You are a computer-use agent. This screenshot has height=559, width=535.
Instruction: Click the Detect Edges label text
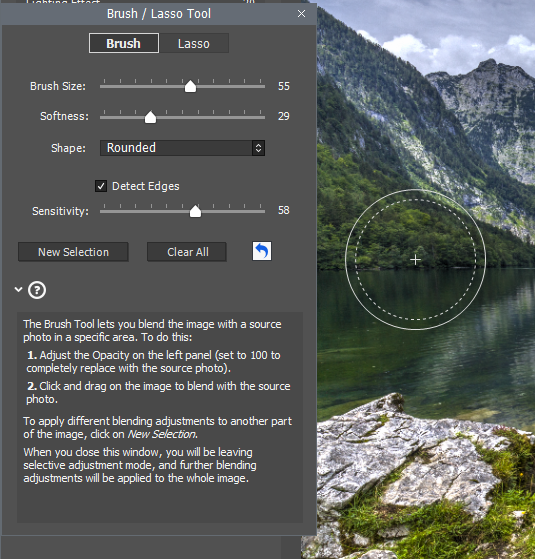(x=146, y=186)
